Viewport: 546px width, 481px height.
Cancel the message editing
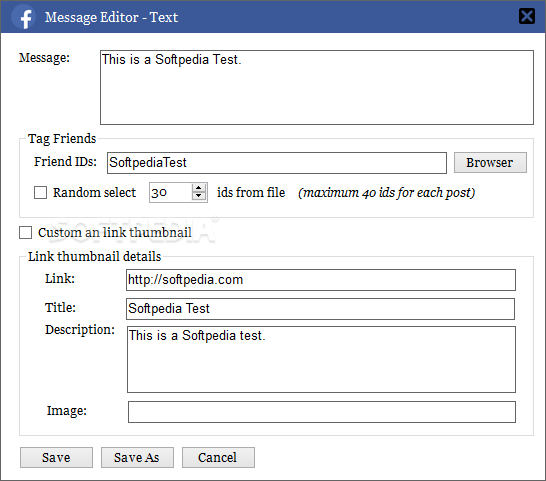coord(218,457)
